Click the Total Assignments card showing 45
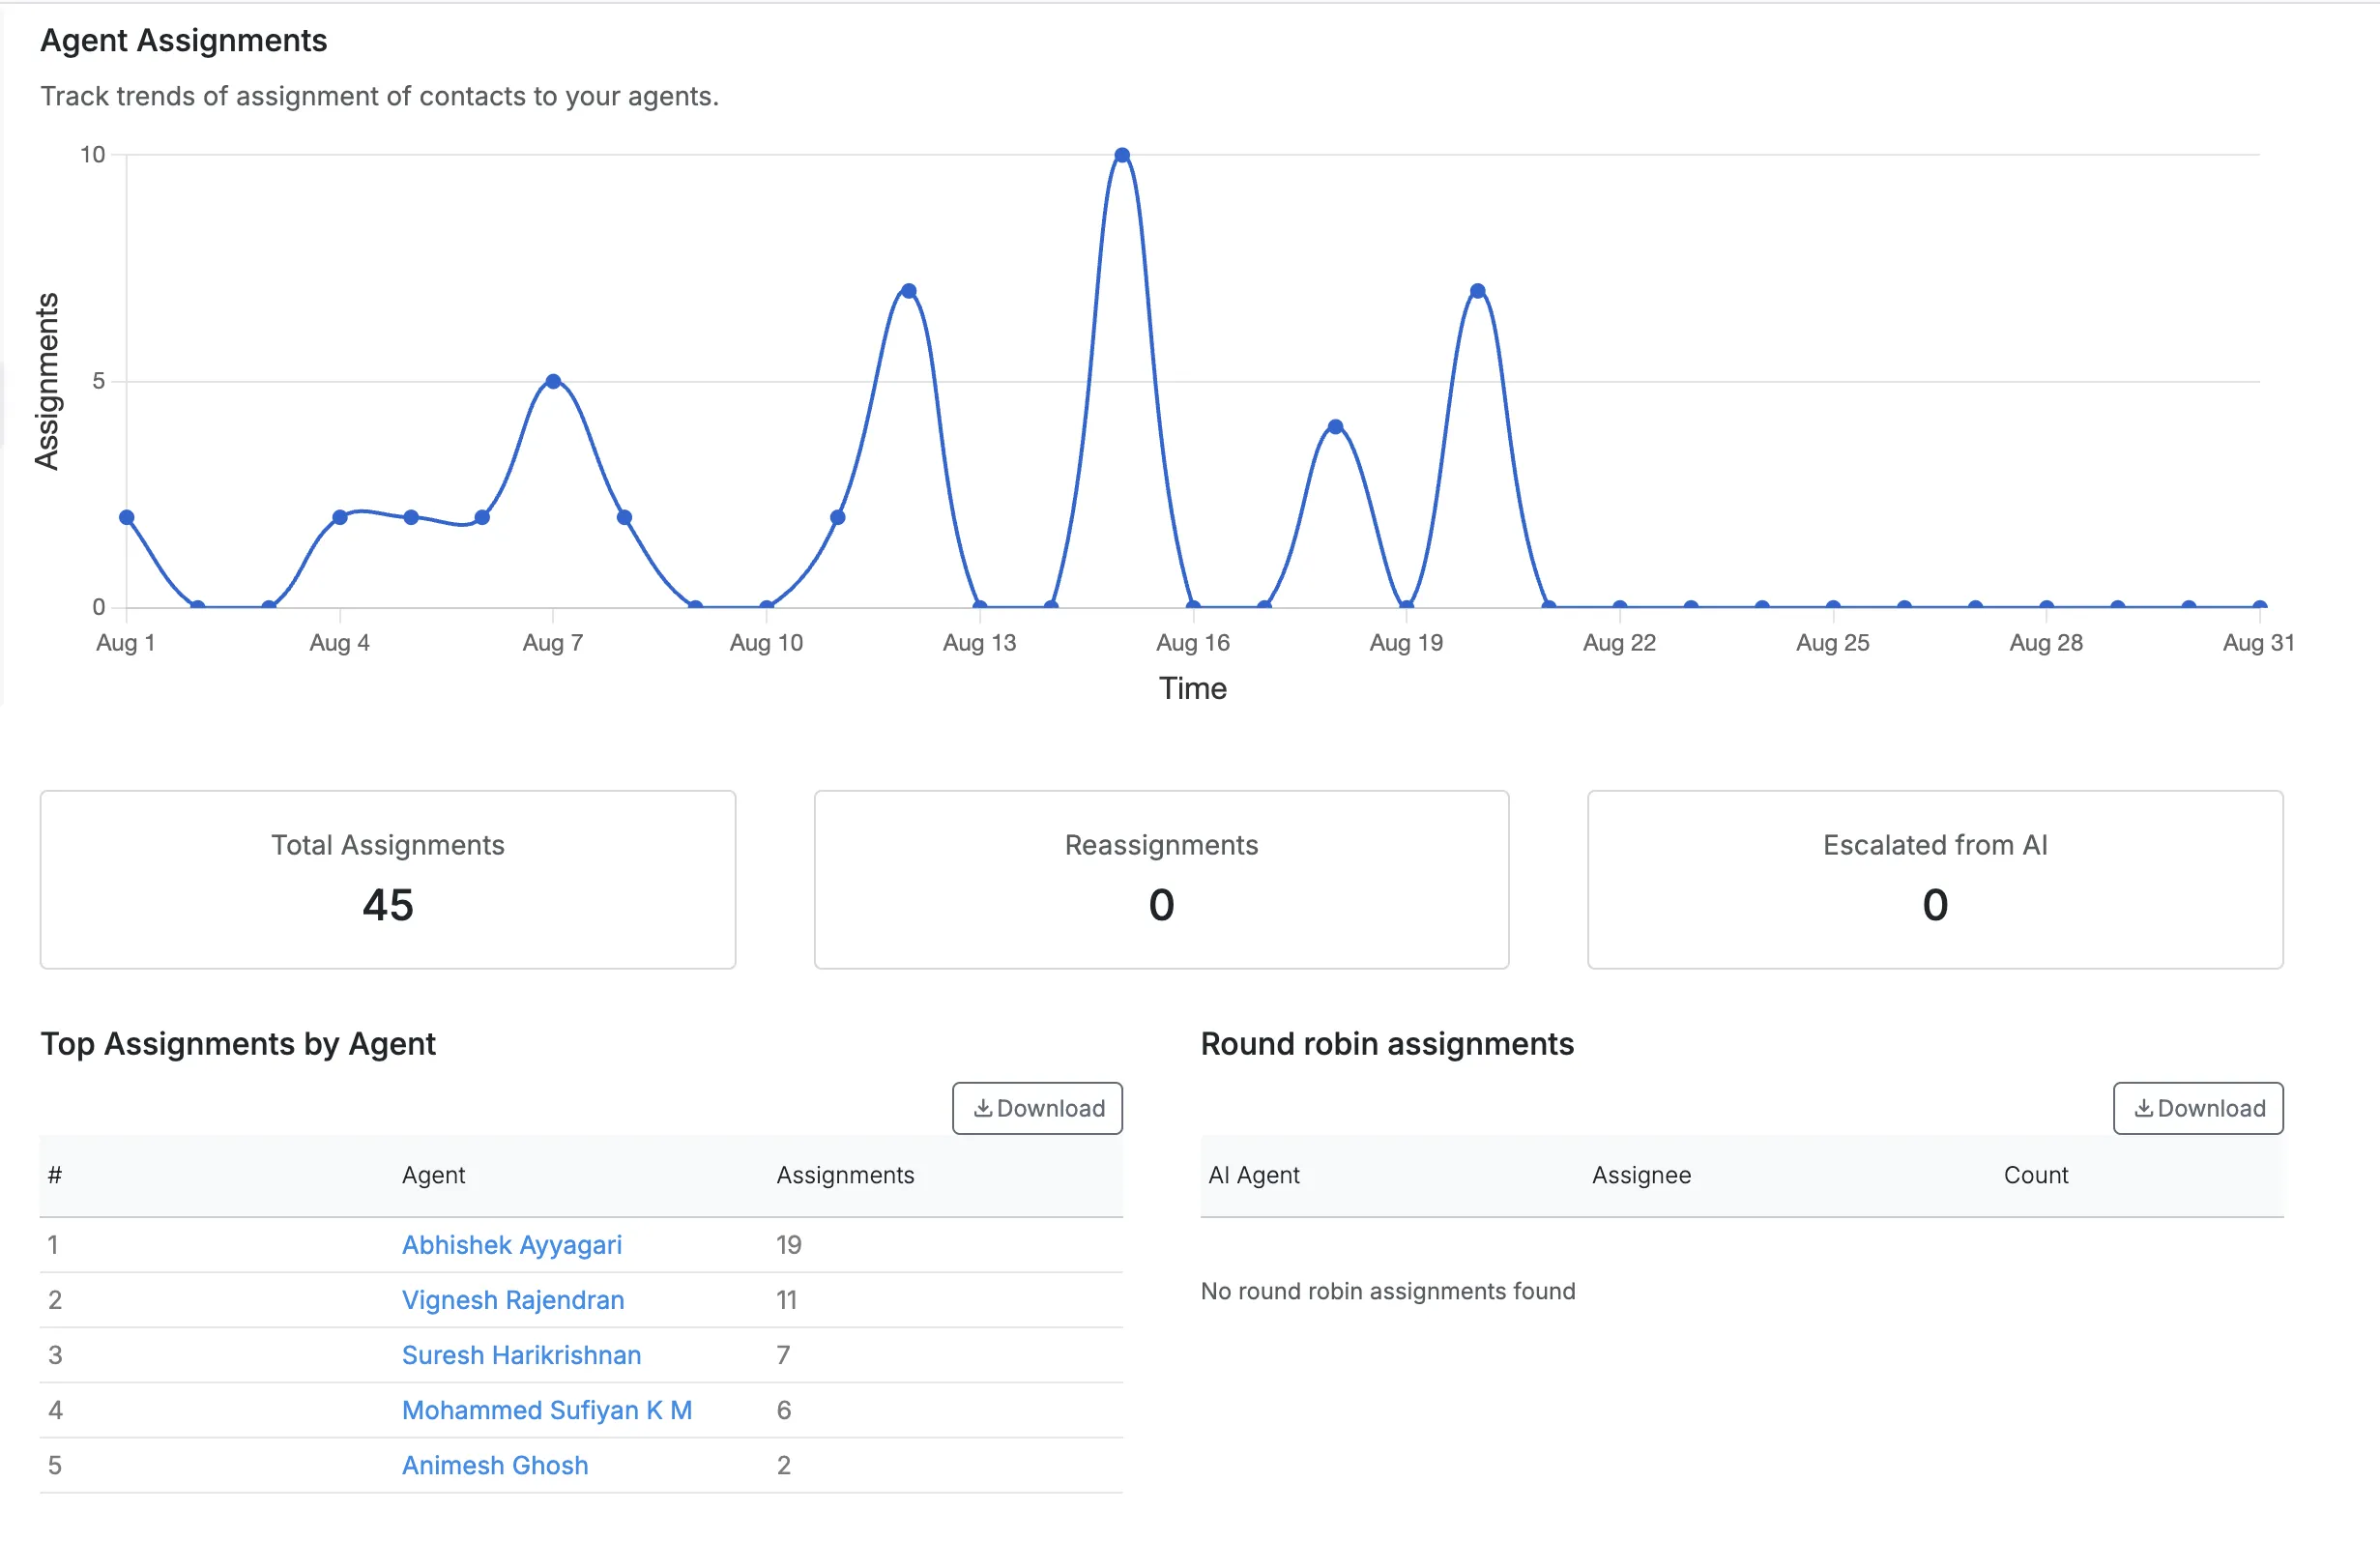2380x1541 pixels. [x=388, y=880]
